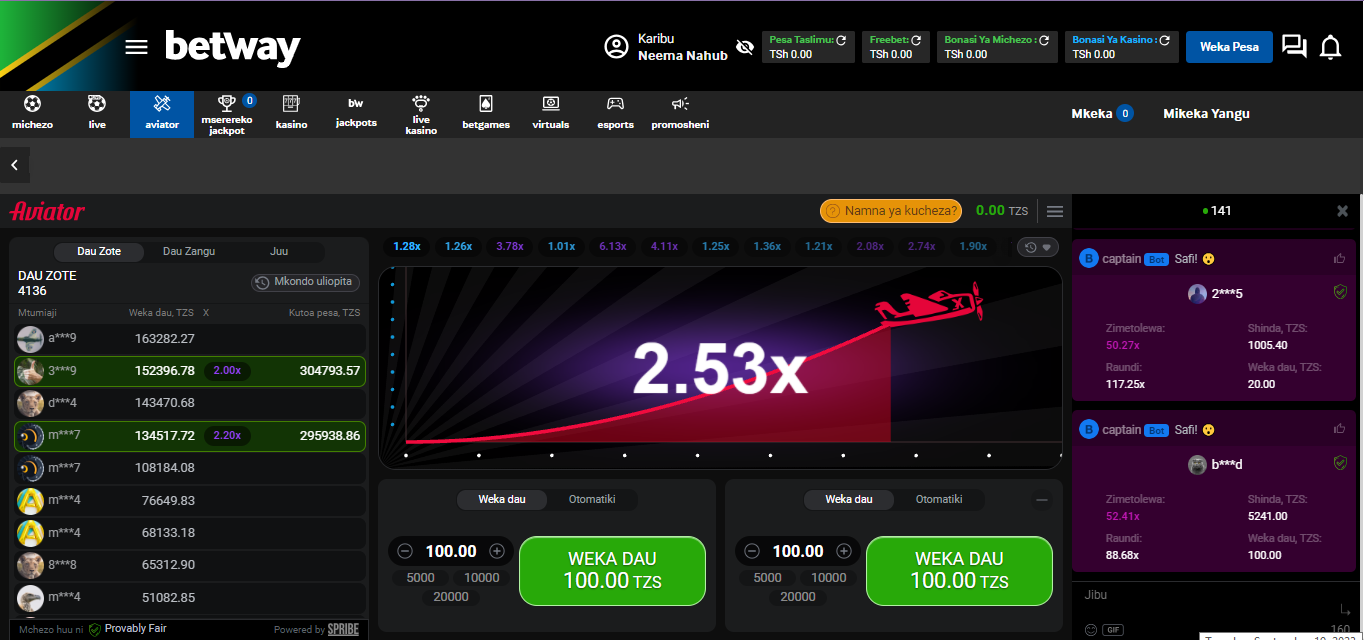The width and height of the screenshot is (1364, 640).
Task: Select Otomatiki toggle in left bet panel
Action: click(592, 499)
